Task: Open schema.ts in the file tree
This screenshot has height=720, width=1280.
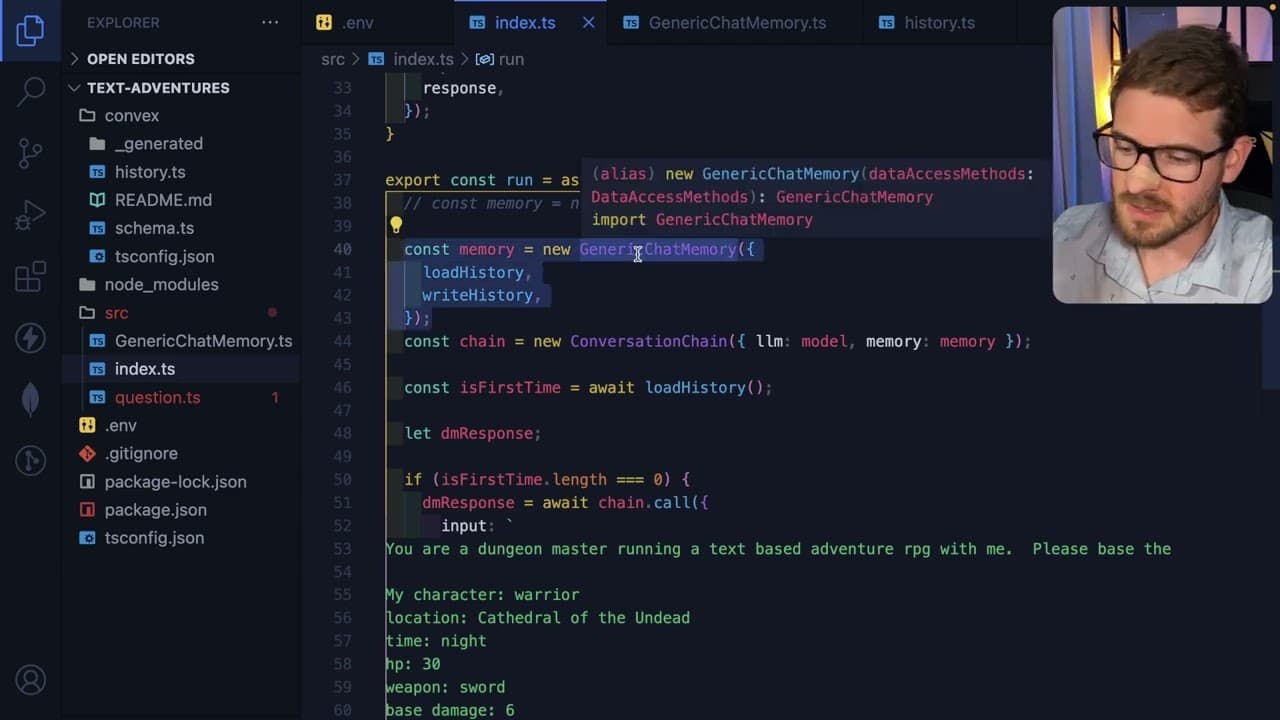Action: 154,228
